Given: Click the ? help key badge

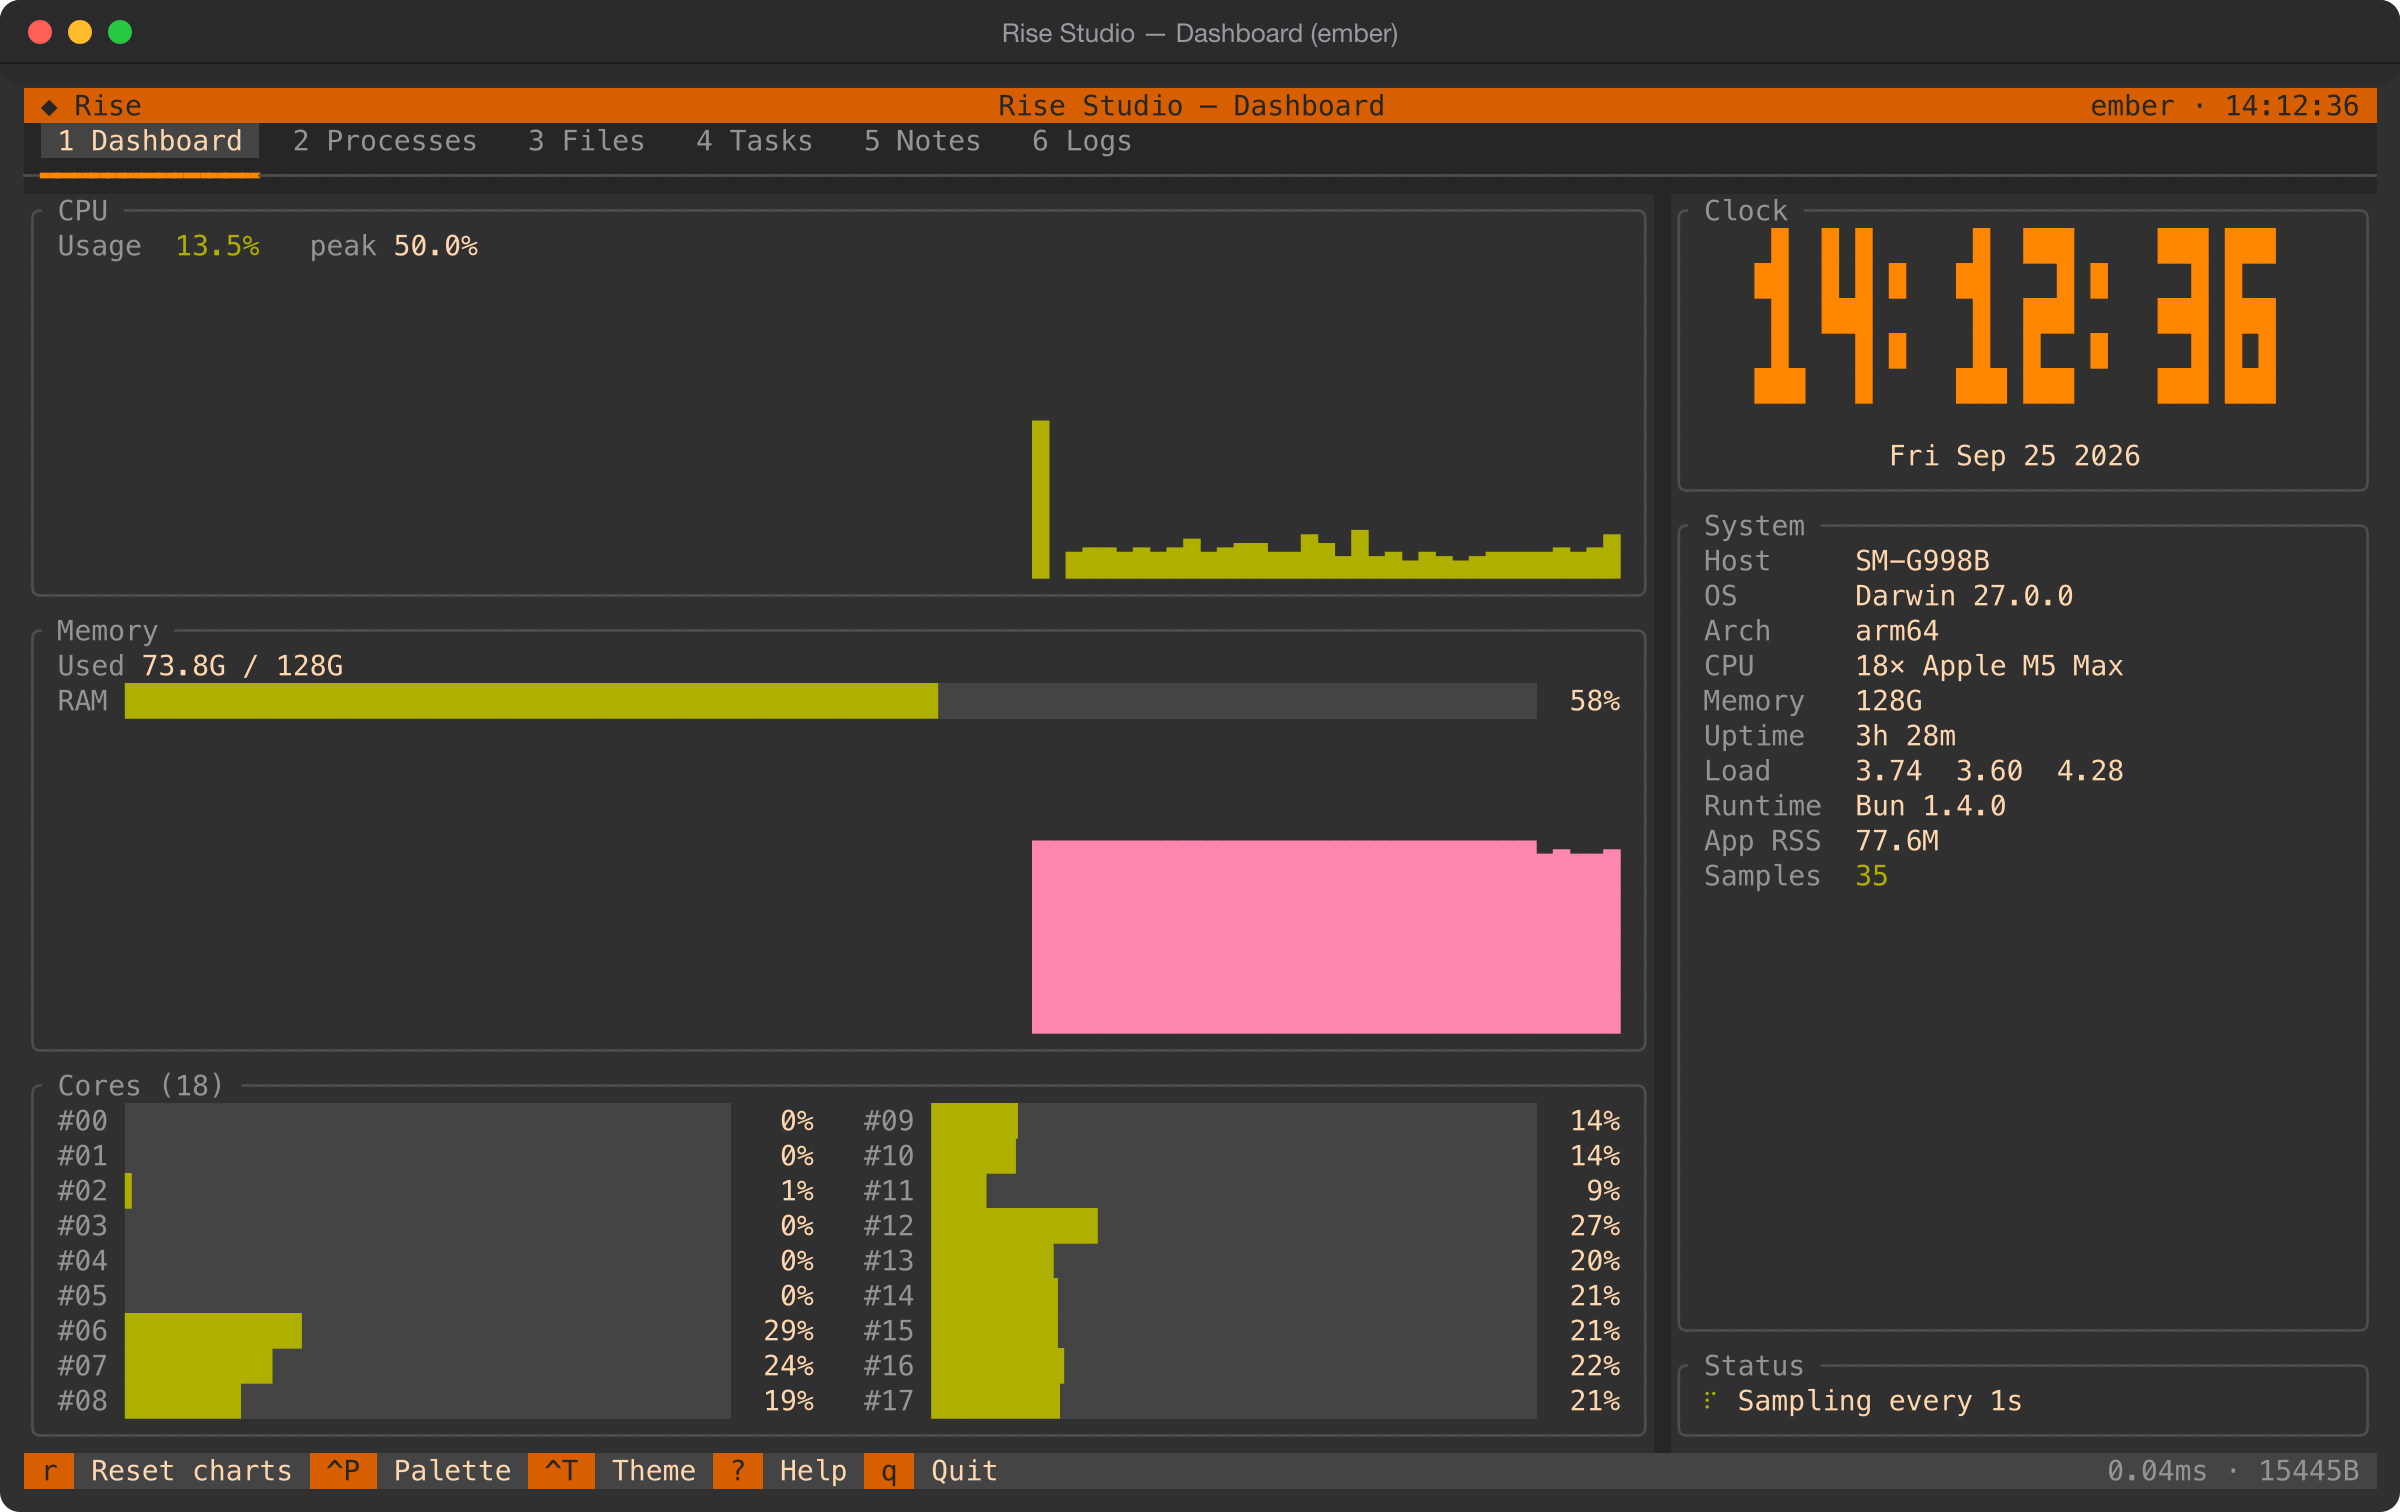Looking at the screenshot, I should point(738,1471).
